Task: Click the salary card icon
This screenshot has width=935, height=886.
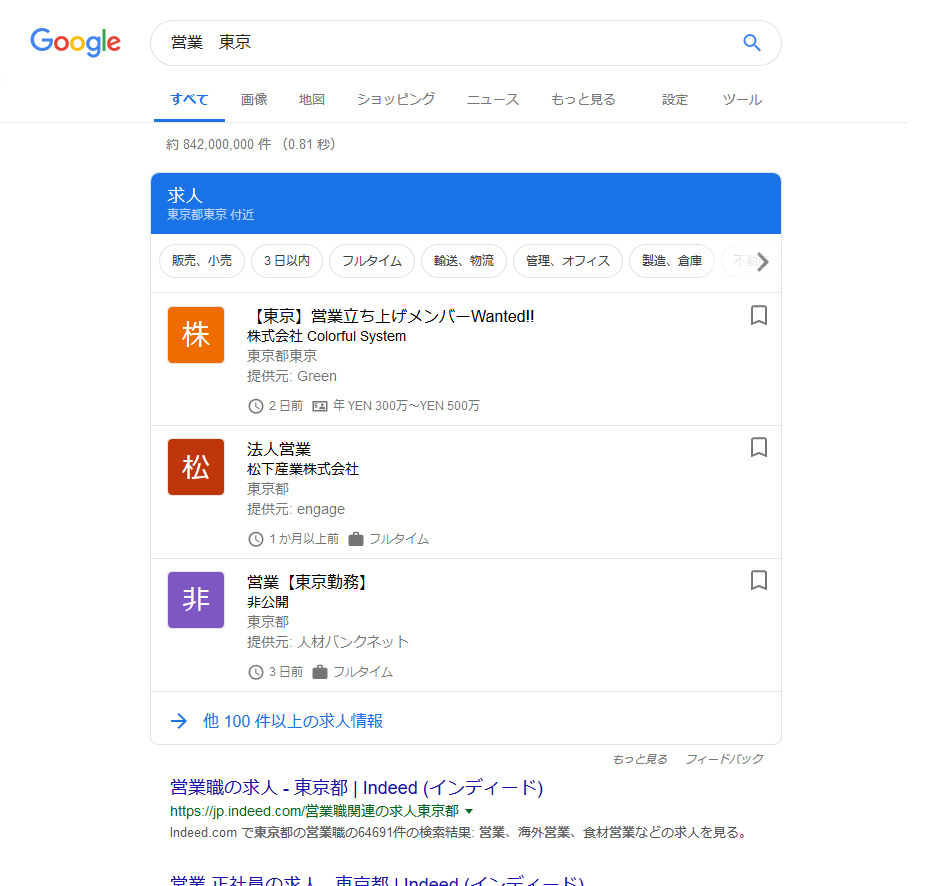Action: click(x=320, y=407)
